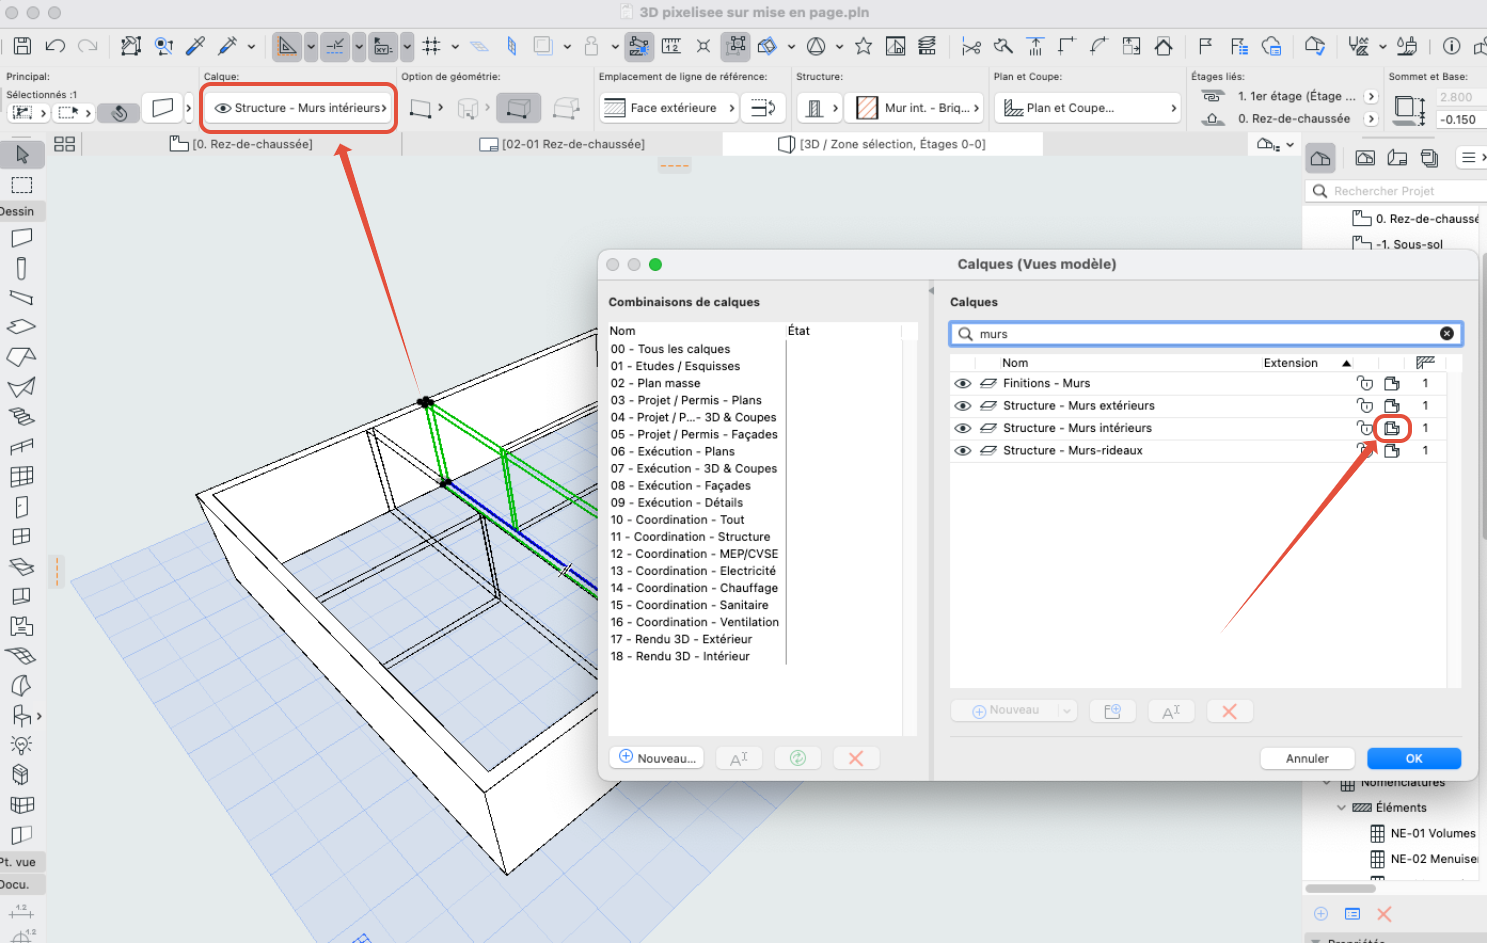Click Nouveau... under layer combinations
This screenshot has width=1487, height=943.
tap(657, 758)
